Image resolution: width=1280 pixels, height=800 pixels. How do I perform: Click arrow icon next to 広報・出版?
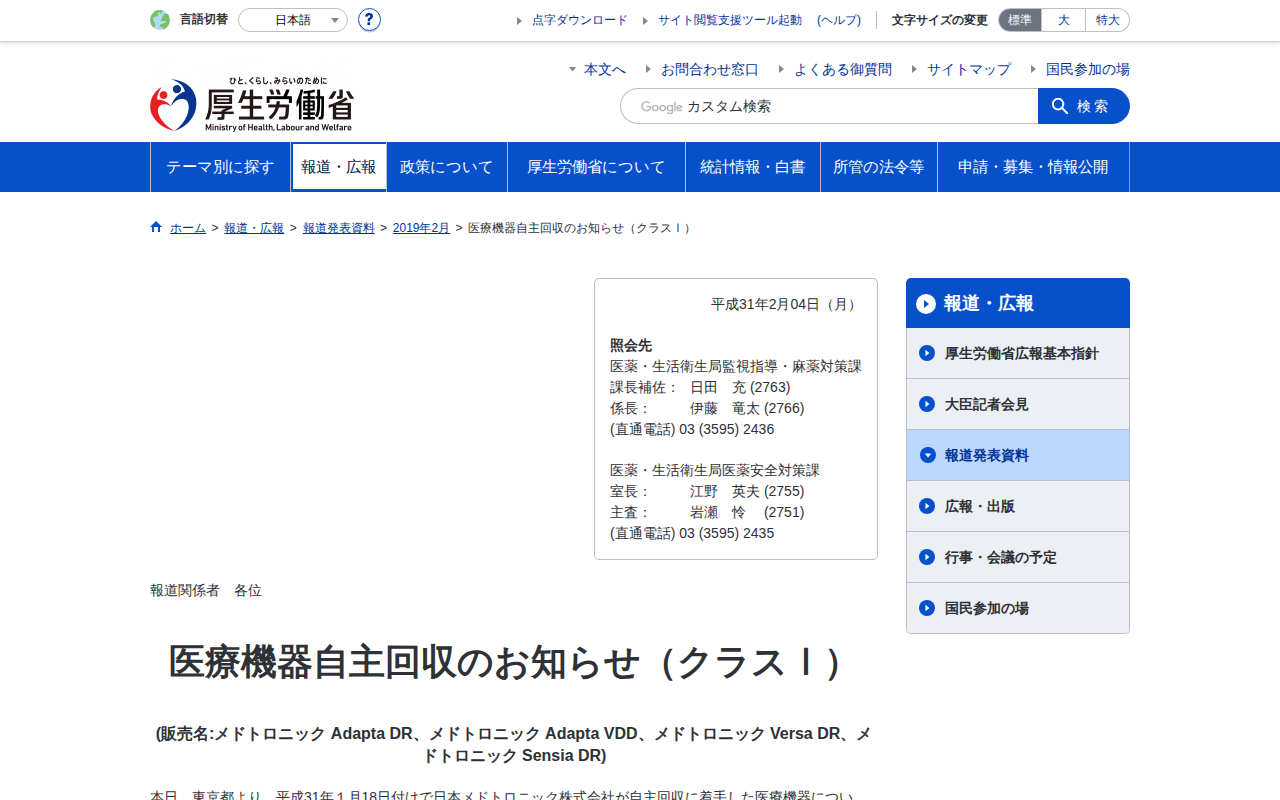coord(927,506)
